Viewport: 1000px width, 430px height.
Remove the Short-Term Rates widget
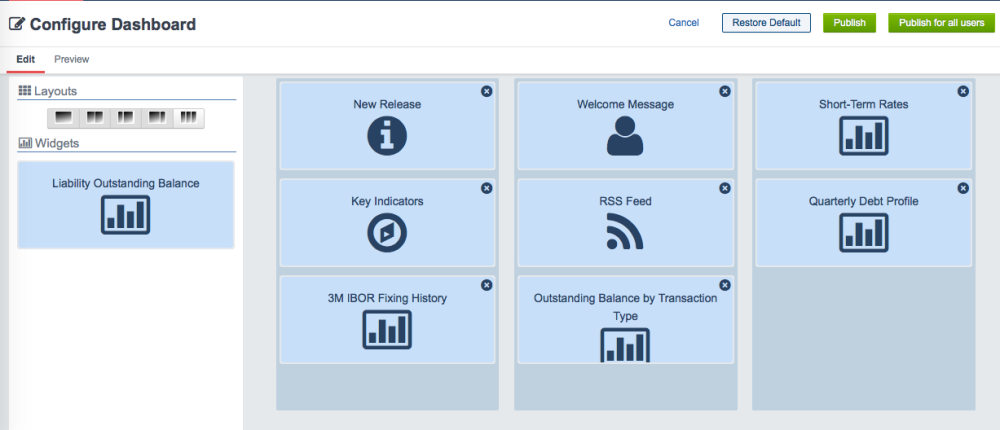tap(963, 91)
